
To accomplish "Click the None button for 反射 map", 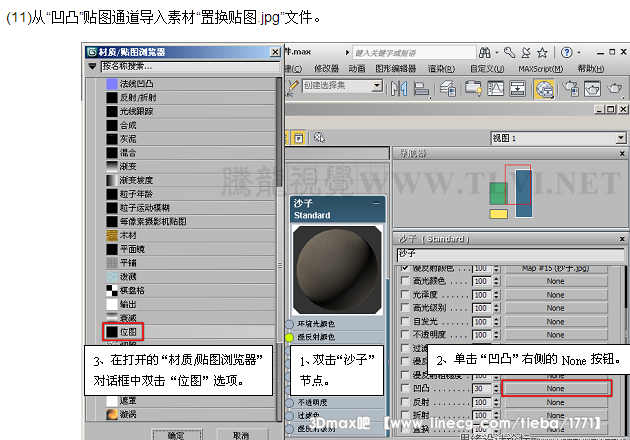I will coord(556,402).
